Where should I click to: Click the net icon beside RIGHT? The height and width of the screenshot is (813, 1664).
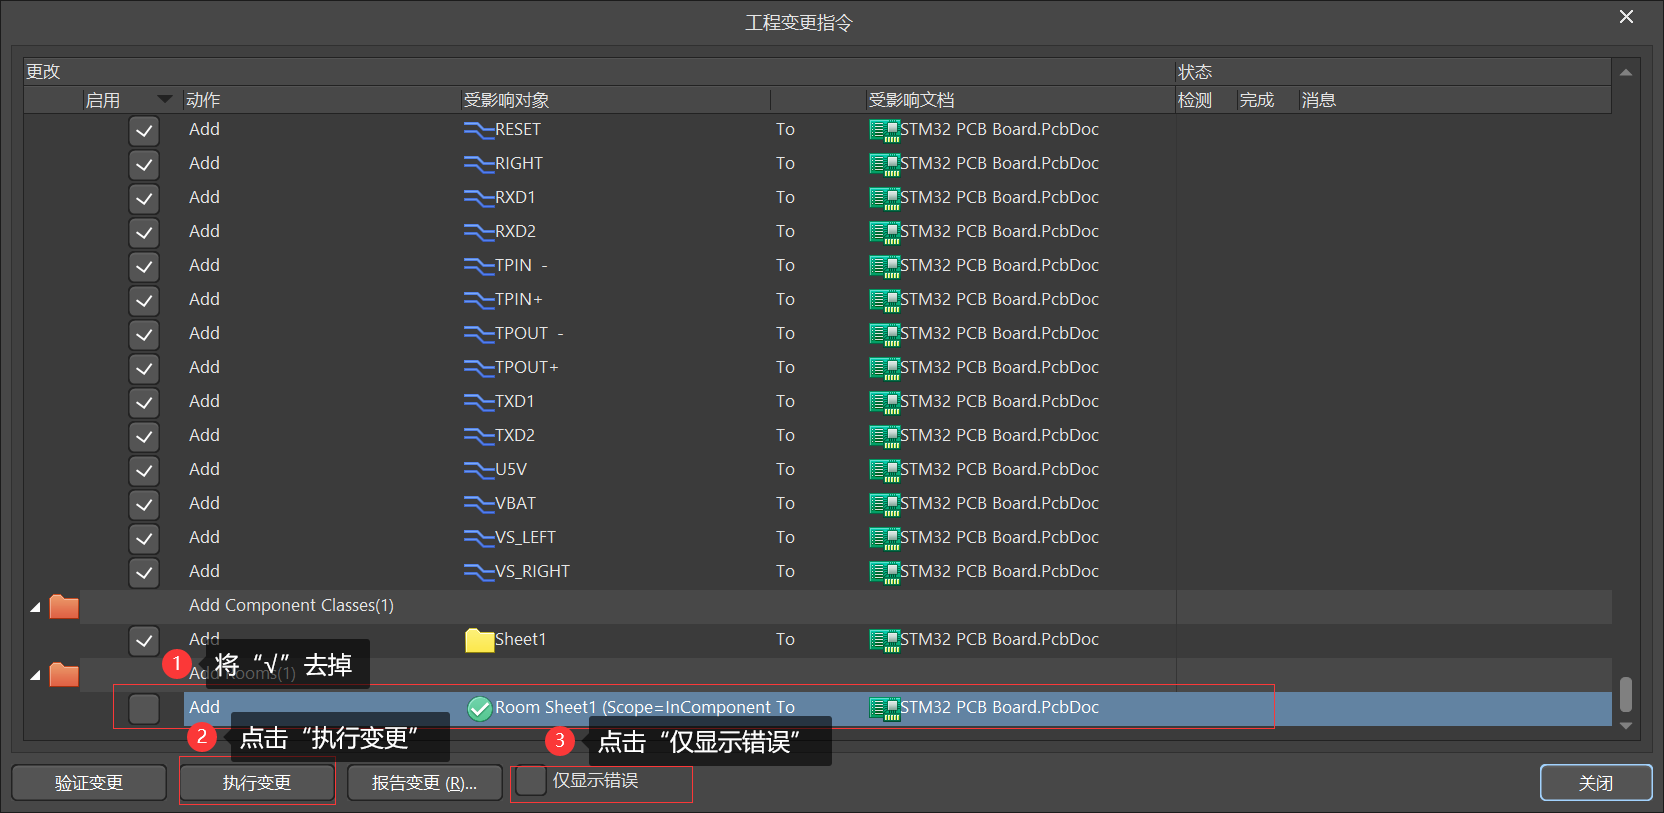479,164
